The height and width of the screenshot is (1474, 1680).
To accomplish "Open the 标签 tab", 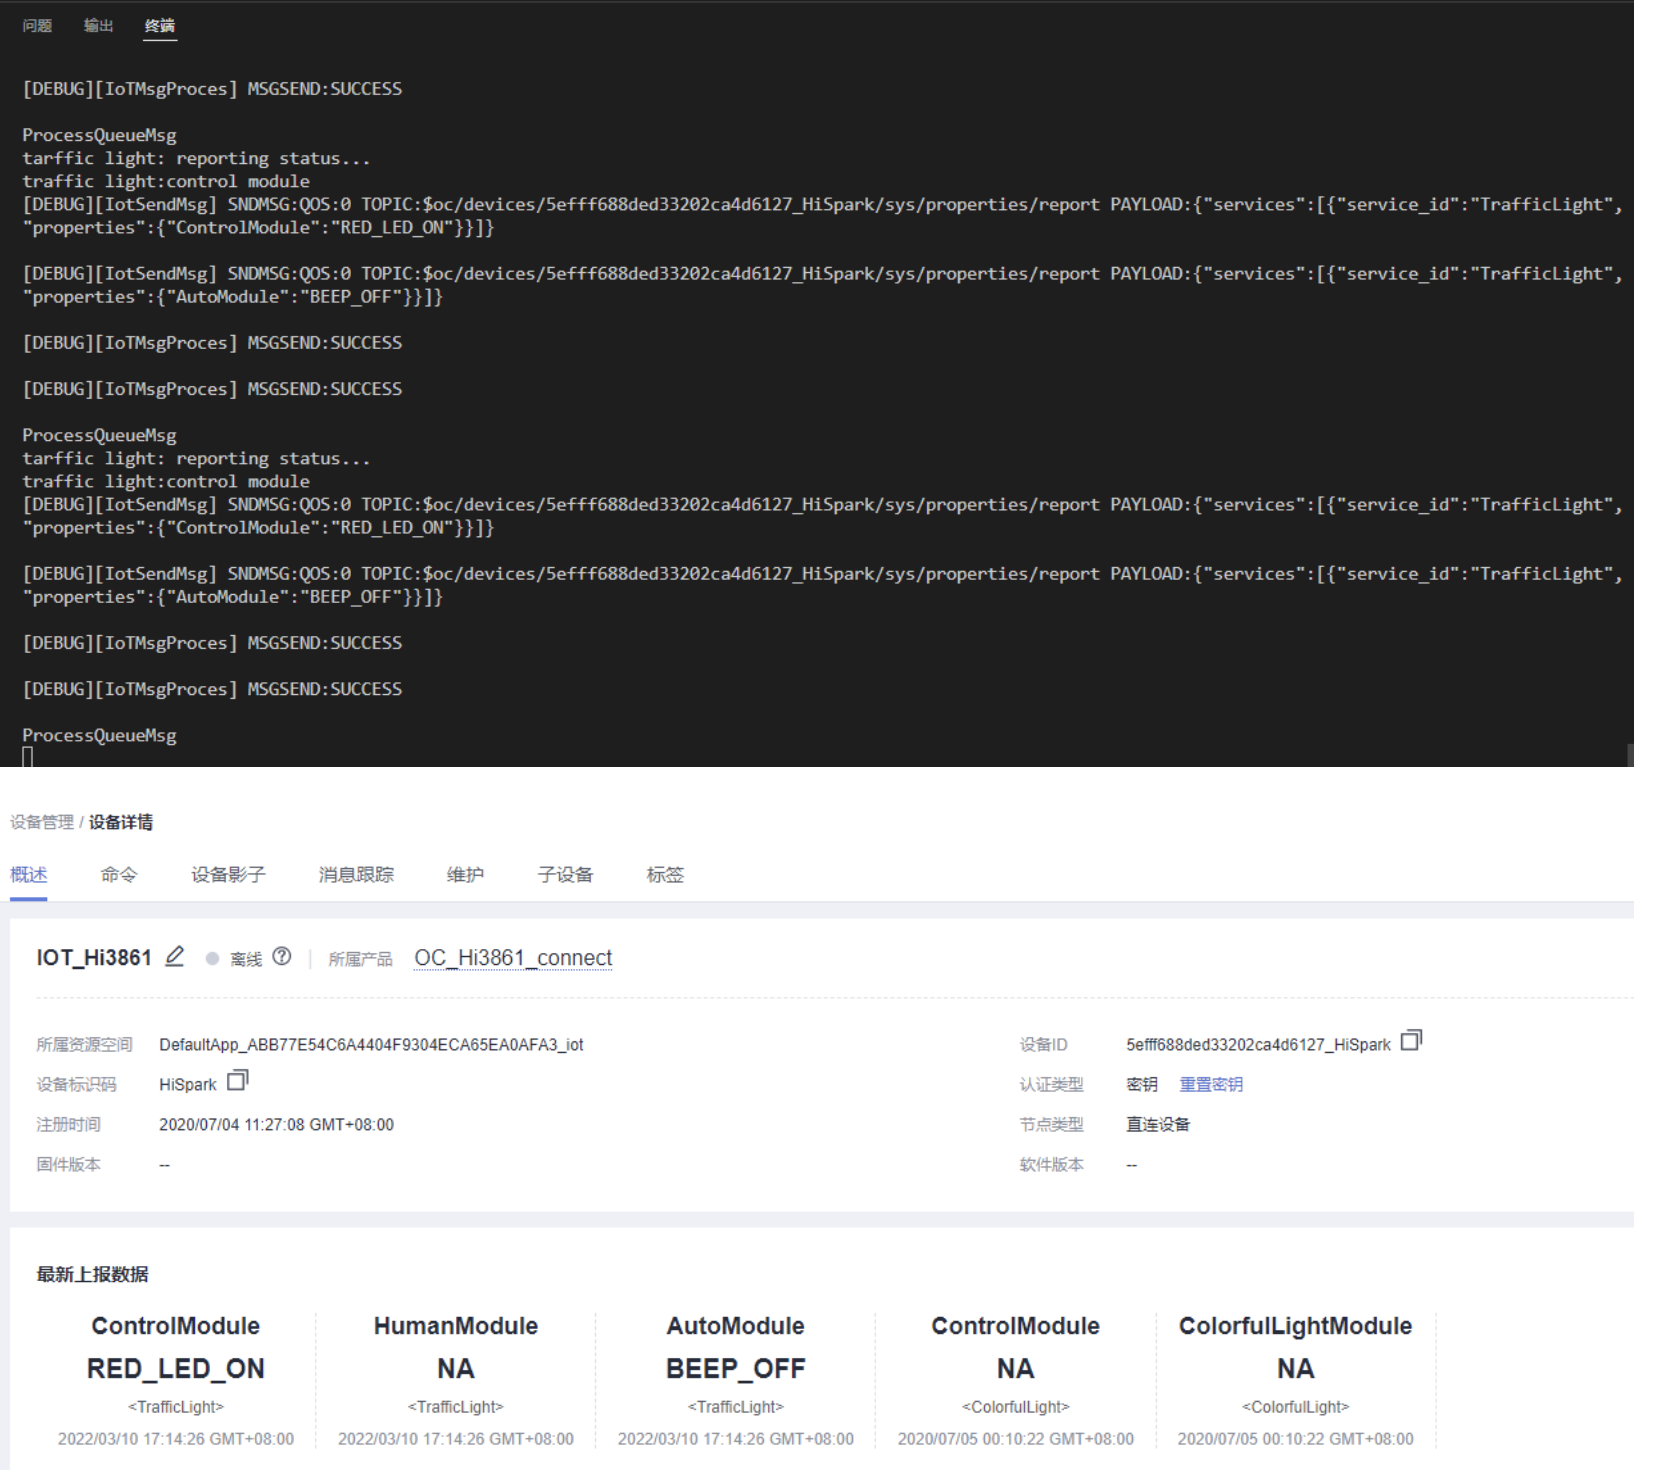I will pyautogui.click(x=665, y=875).
